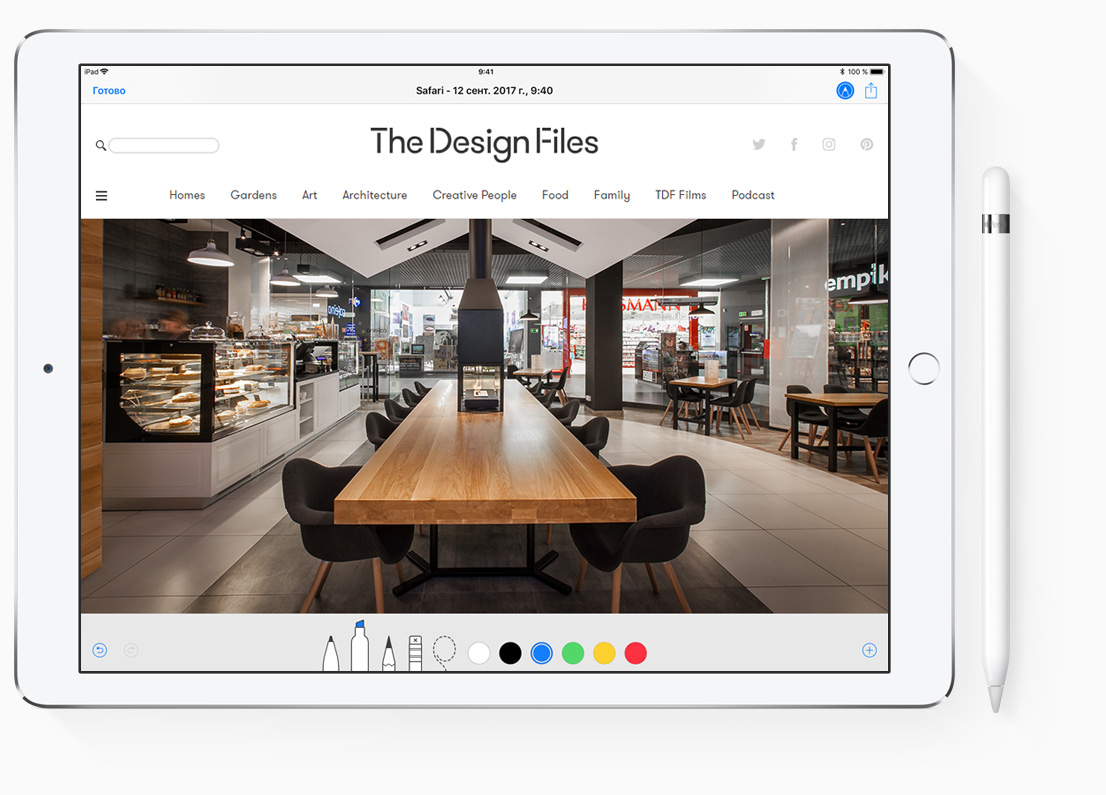The height and width of the screenshot is (795, 1106).
Task: Choose the green color swatch
Action: pyautogui.click(x=573, y=653)
